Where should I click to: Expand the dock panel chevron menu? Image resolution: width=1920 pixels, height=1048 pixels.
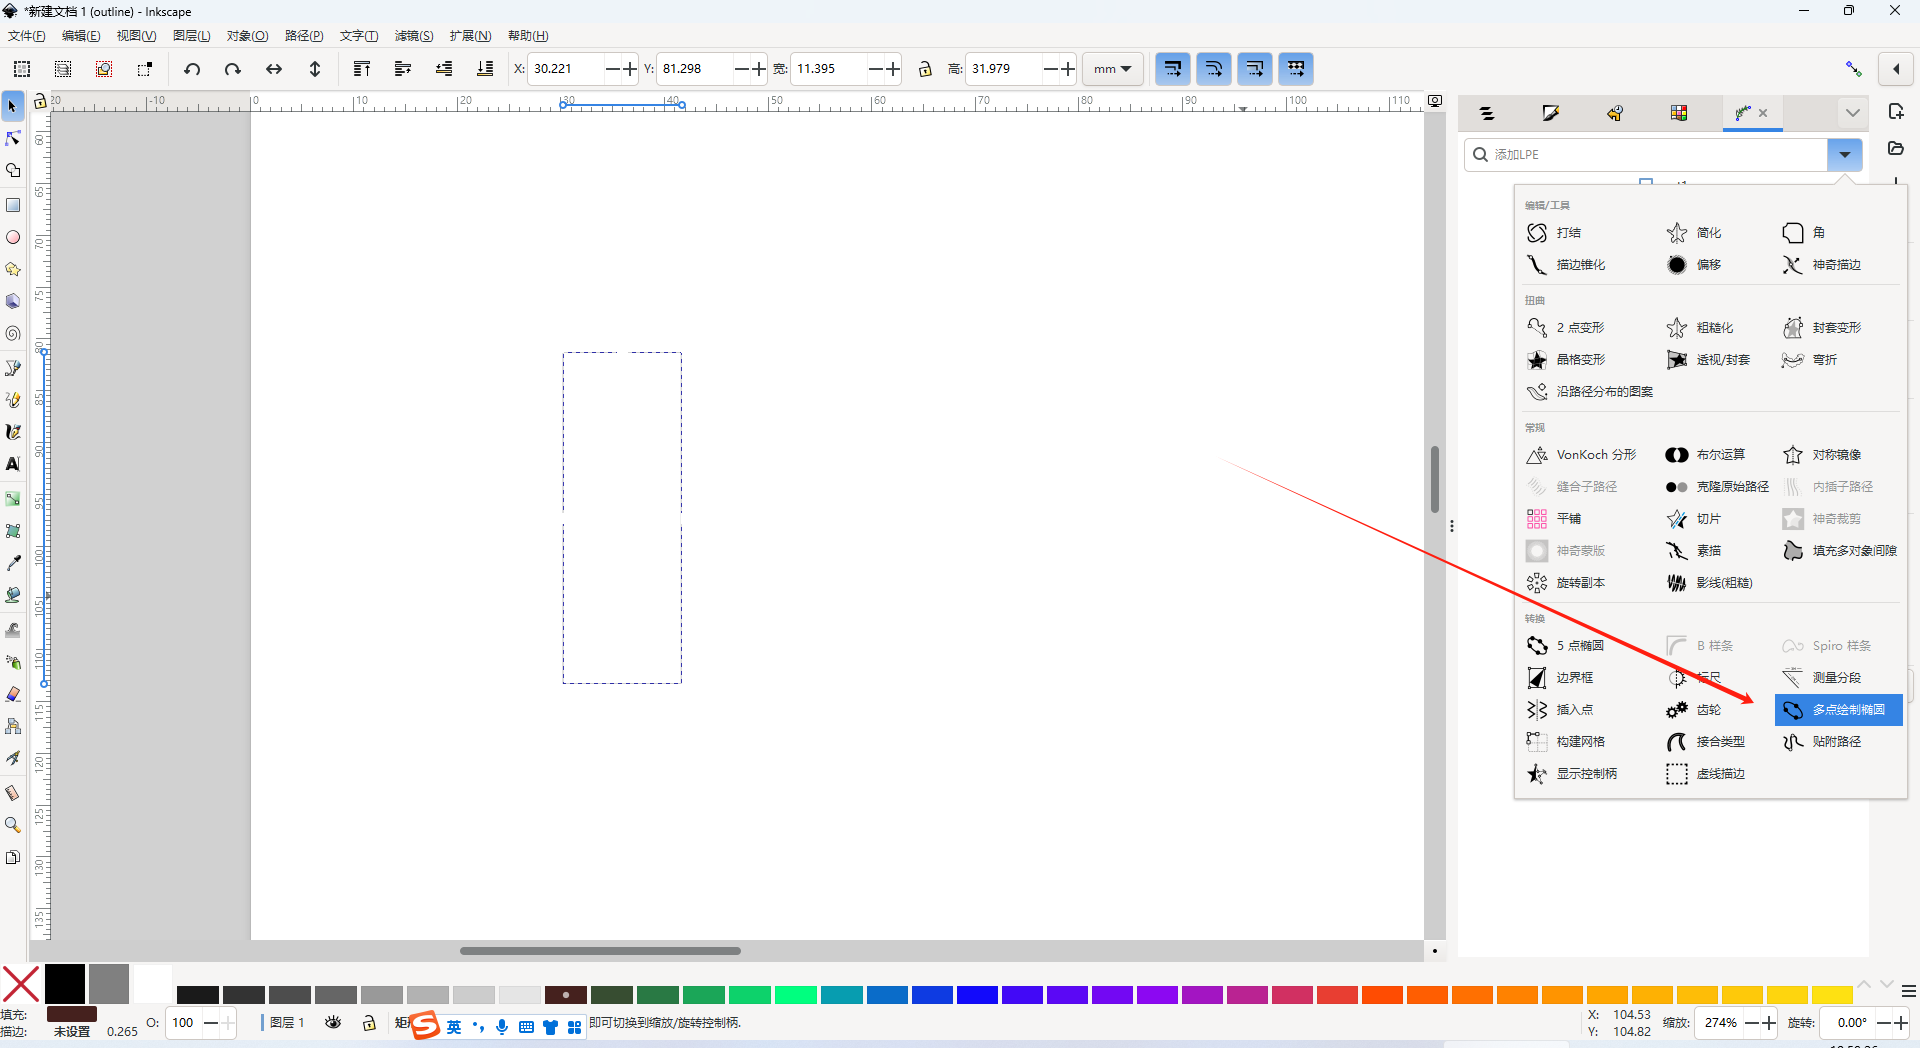coord(1852,113)
